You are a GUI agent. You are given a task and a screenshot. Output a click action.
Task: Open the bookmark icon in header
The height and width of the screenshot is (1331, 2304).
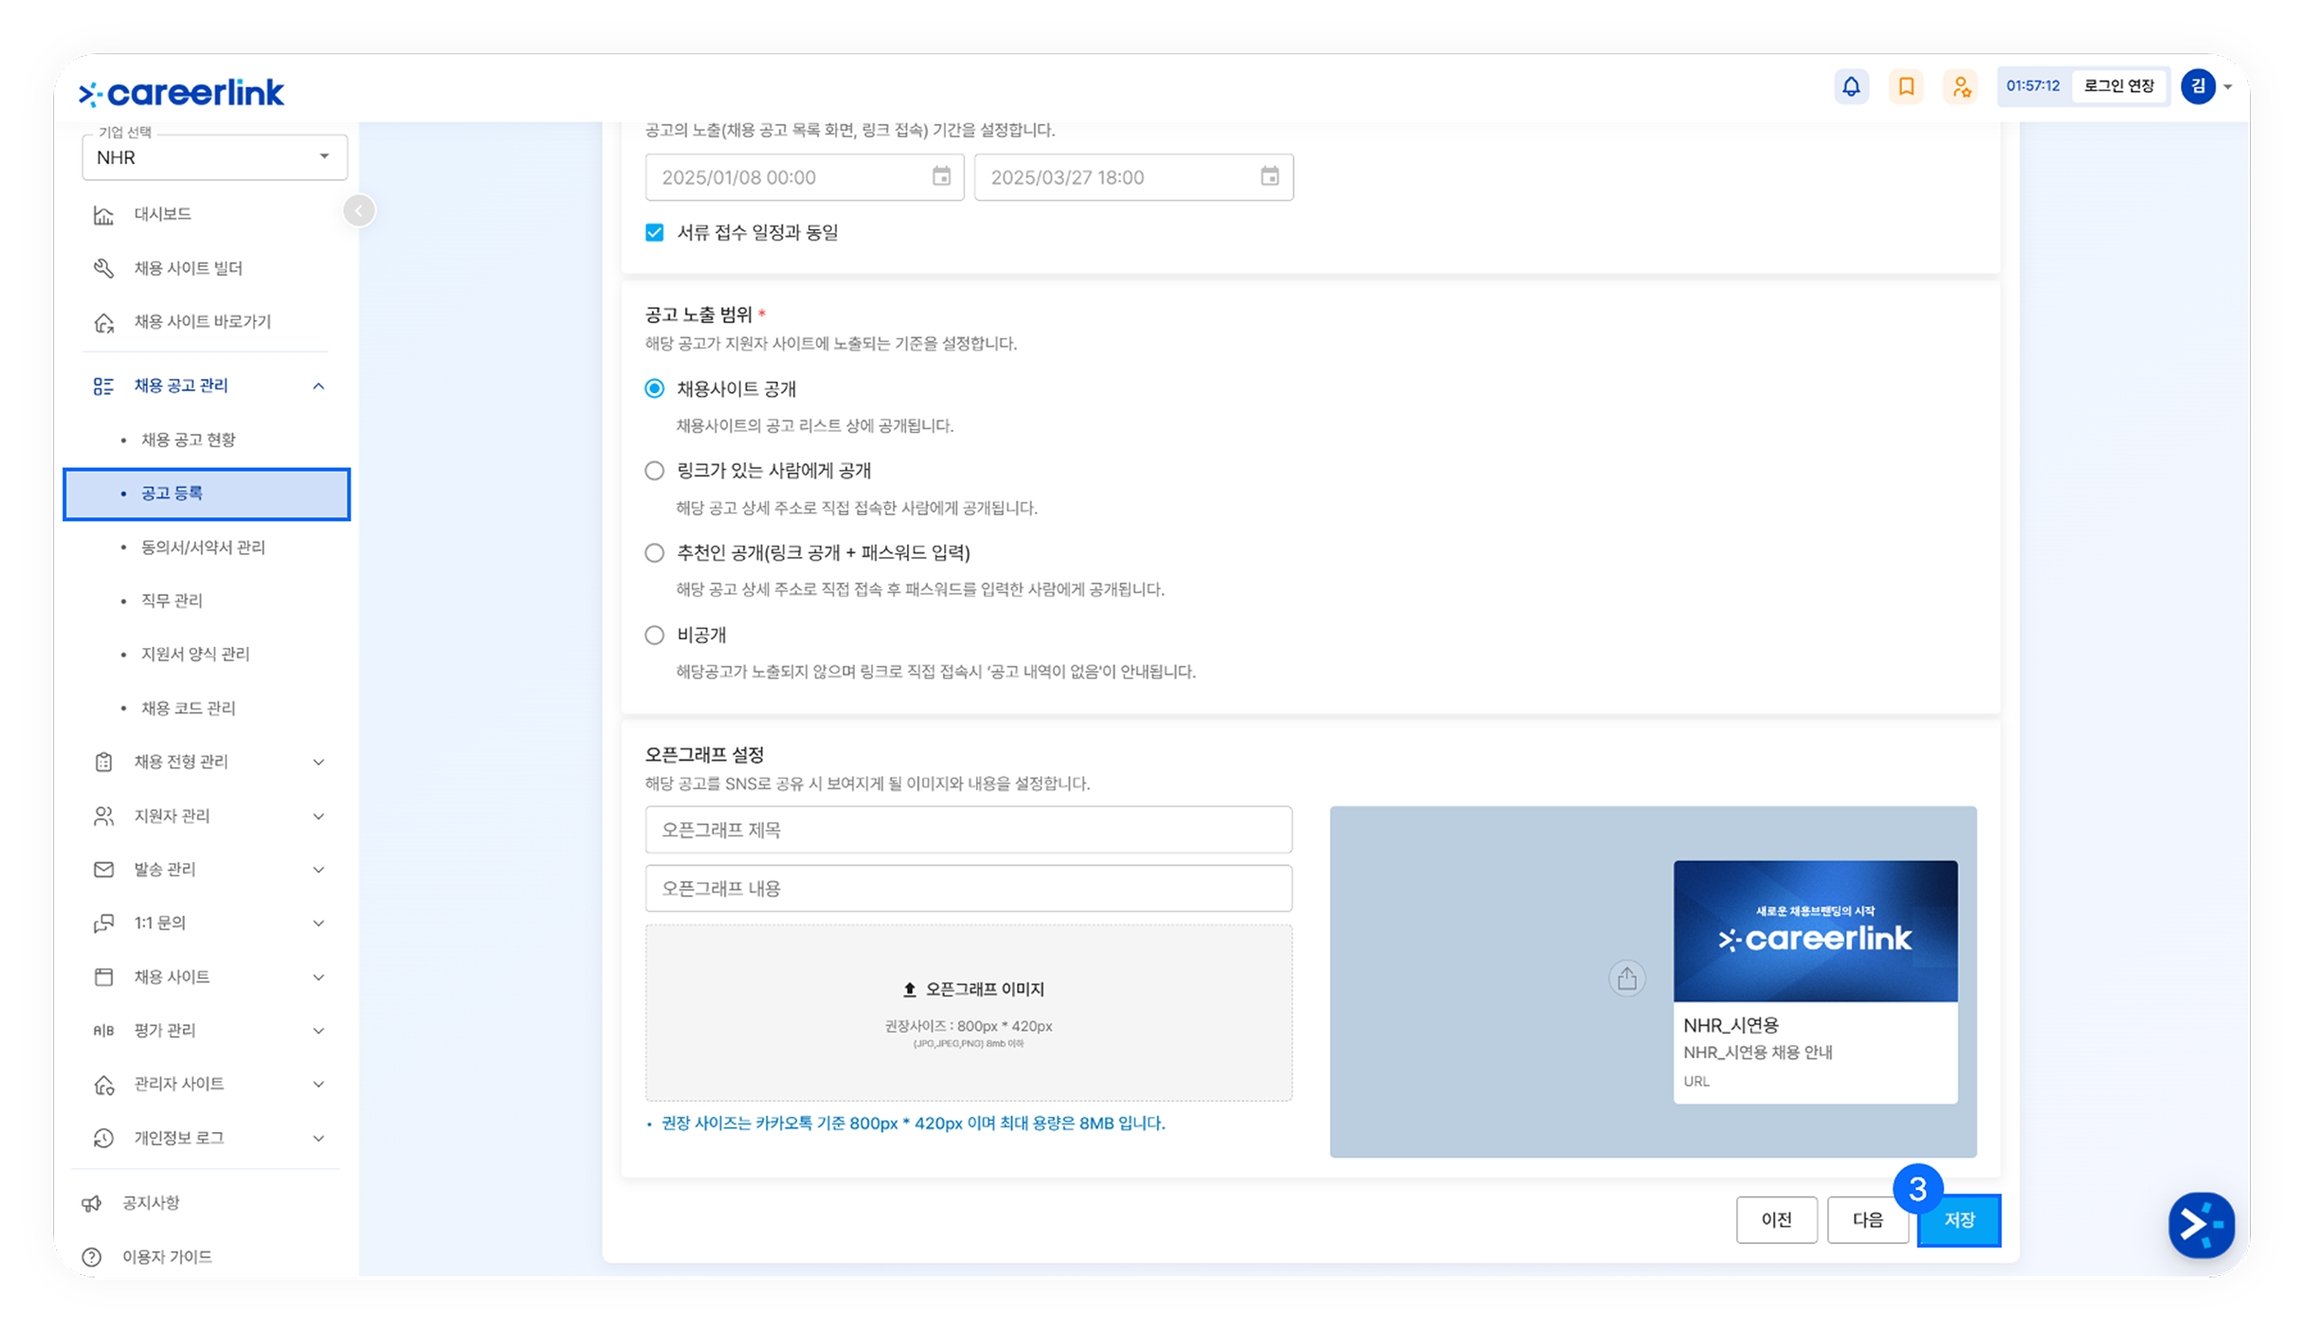[x=1906, y=87]
